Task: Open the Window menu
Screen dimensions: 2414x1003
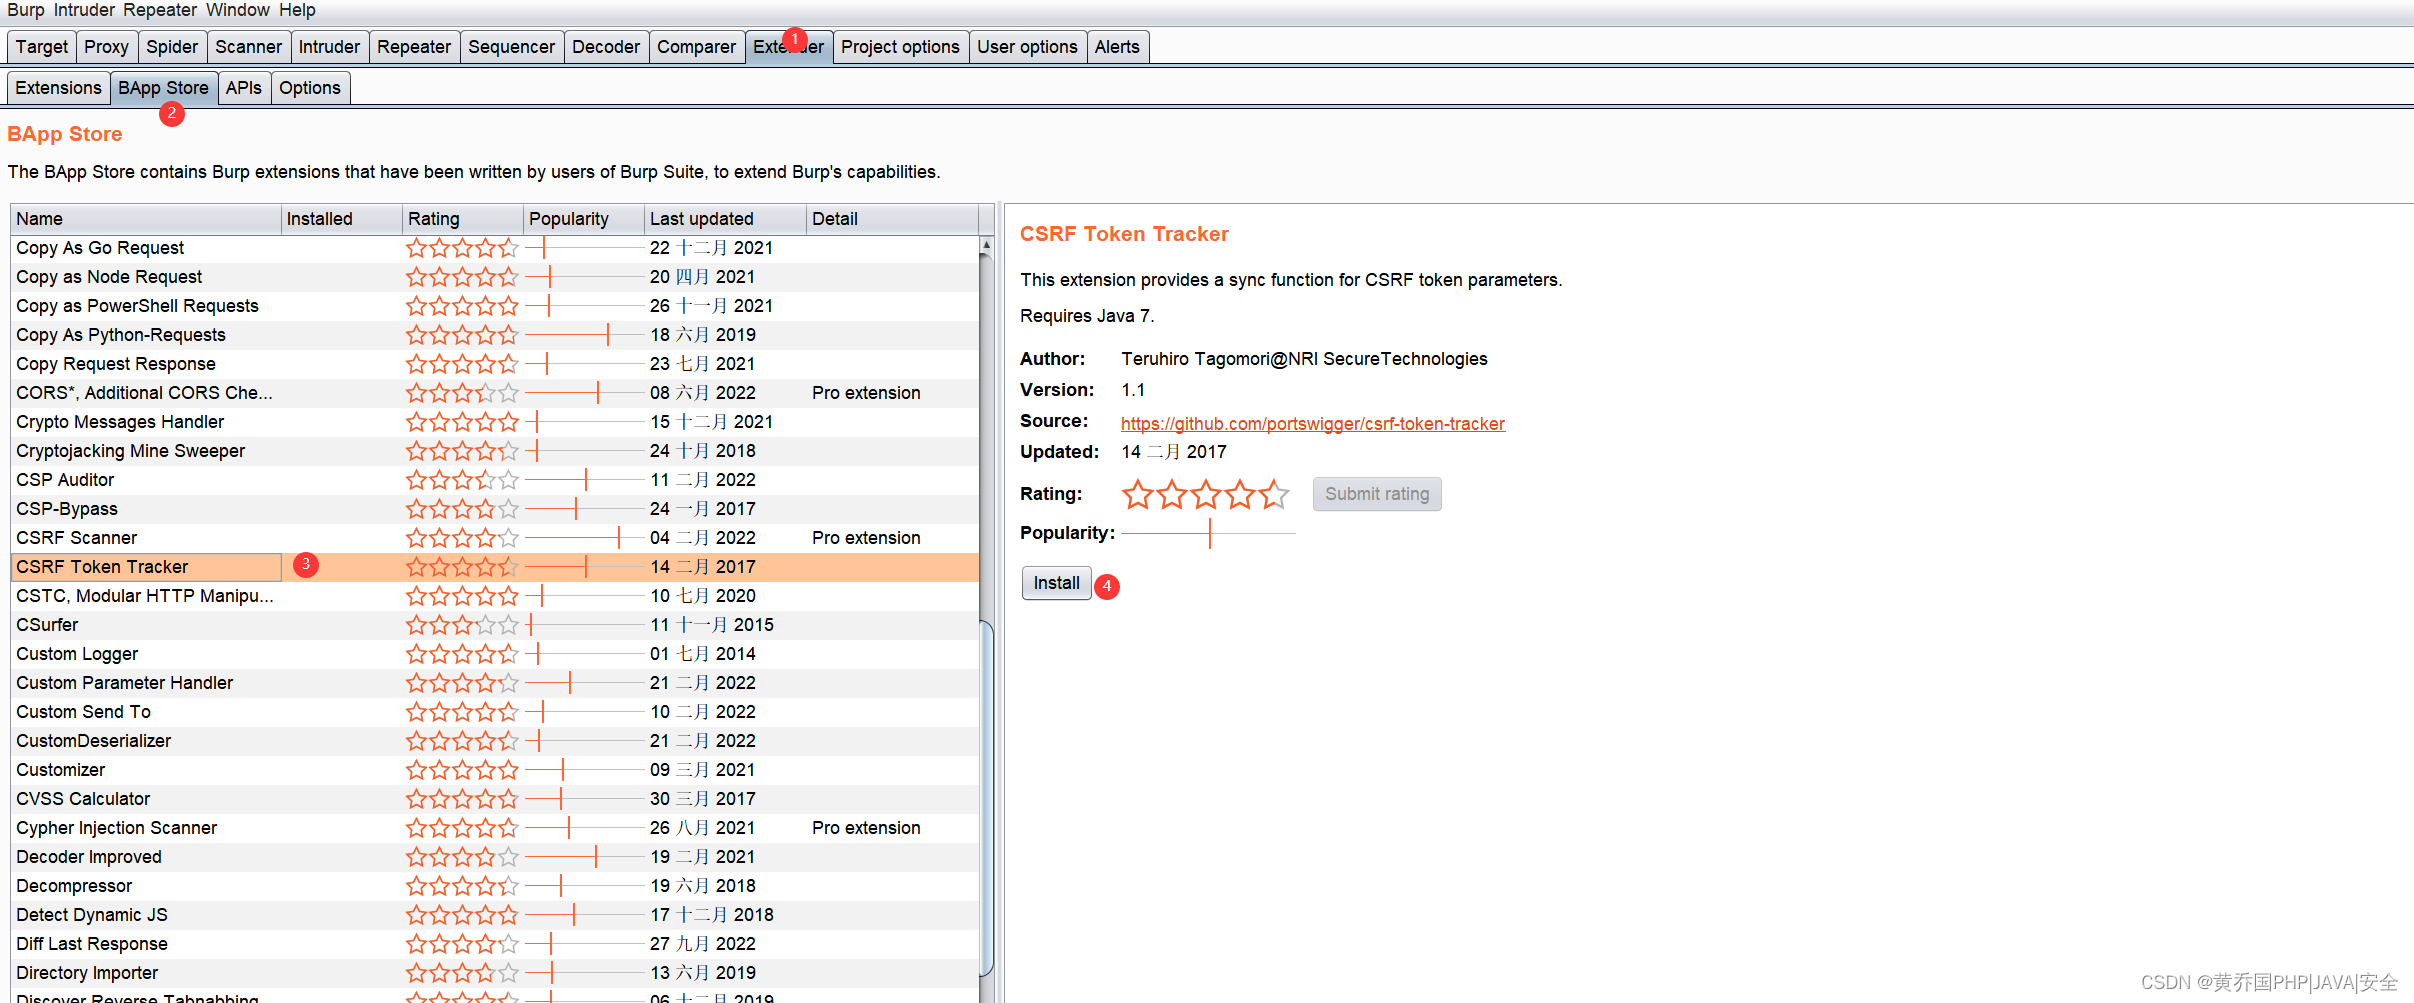Action: (238, 10)
